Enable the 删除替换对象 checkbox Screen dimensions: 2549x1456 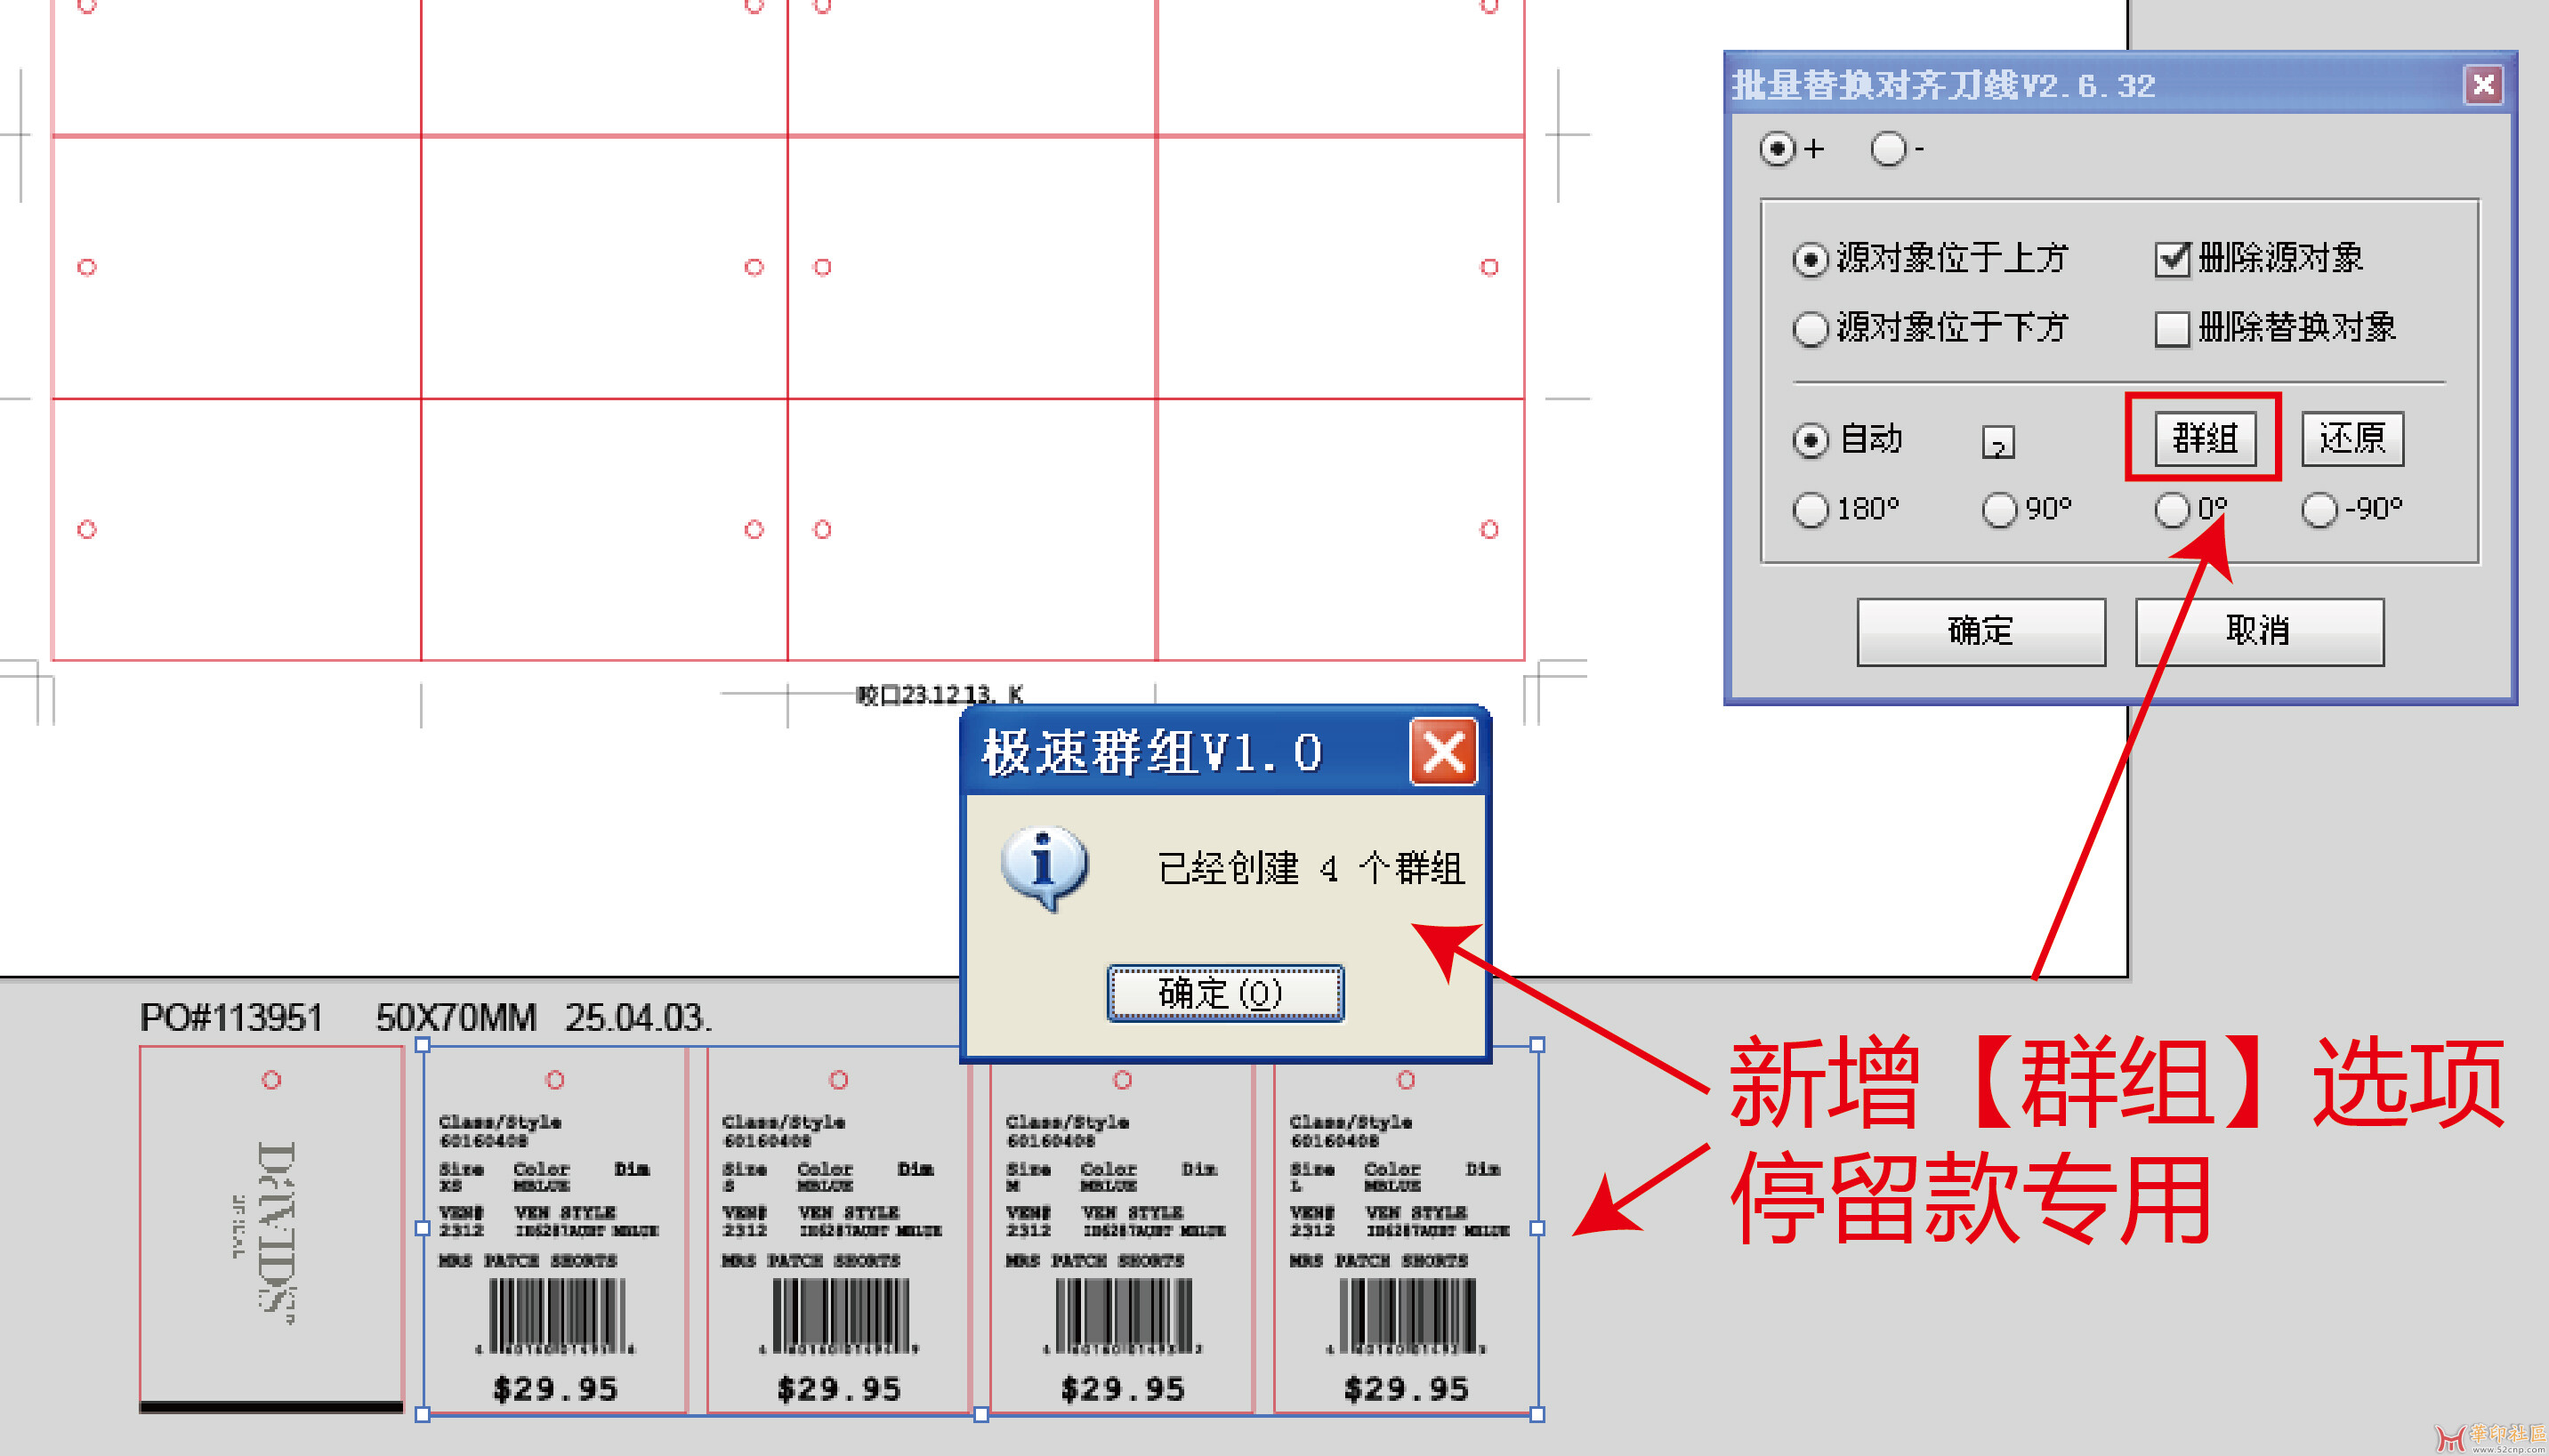pos(2171,328)
